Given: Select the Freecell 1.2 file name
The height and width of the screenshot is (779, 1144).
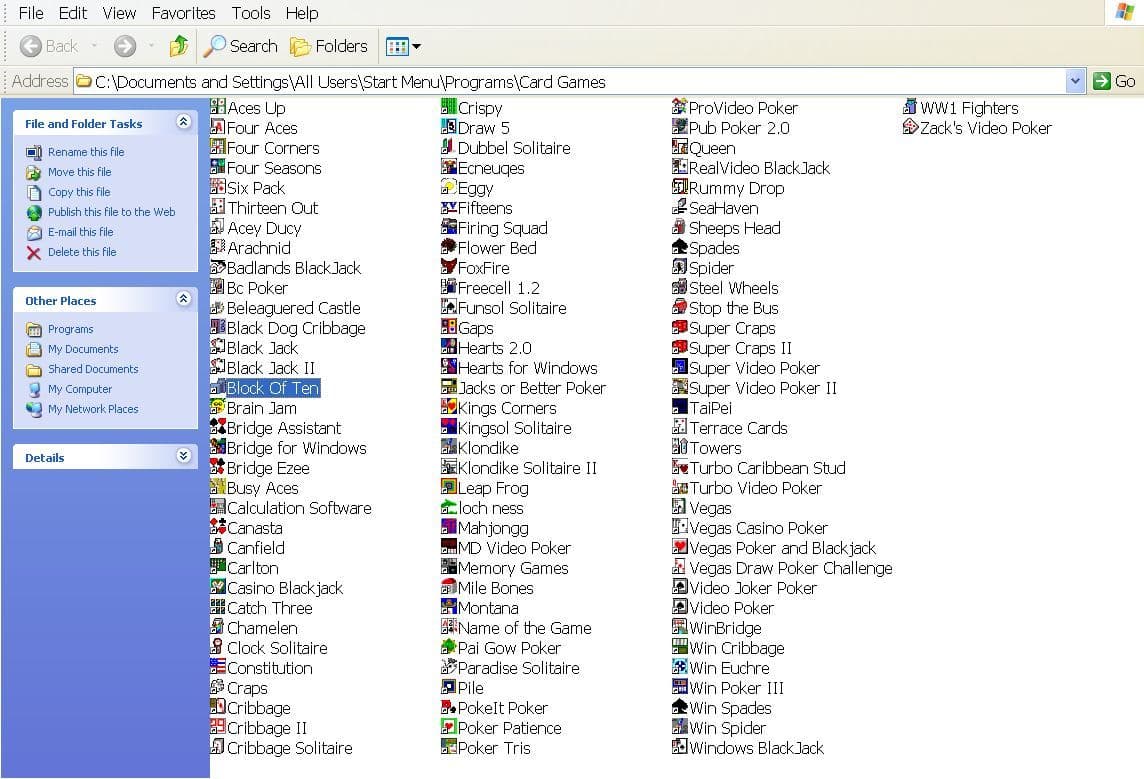Looking at the screenshot, I should pos(499,288).
